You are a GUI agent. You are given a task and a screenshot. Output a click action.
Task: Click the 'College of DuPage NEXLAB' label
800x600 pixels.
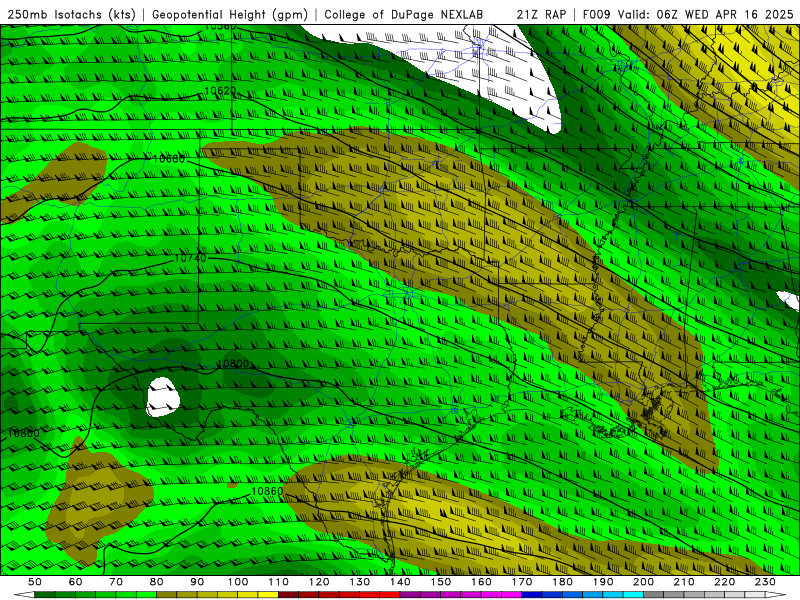403,14
